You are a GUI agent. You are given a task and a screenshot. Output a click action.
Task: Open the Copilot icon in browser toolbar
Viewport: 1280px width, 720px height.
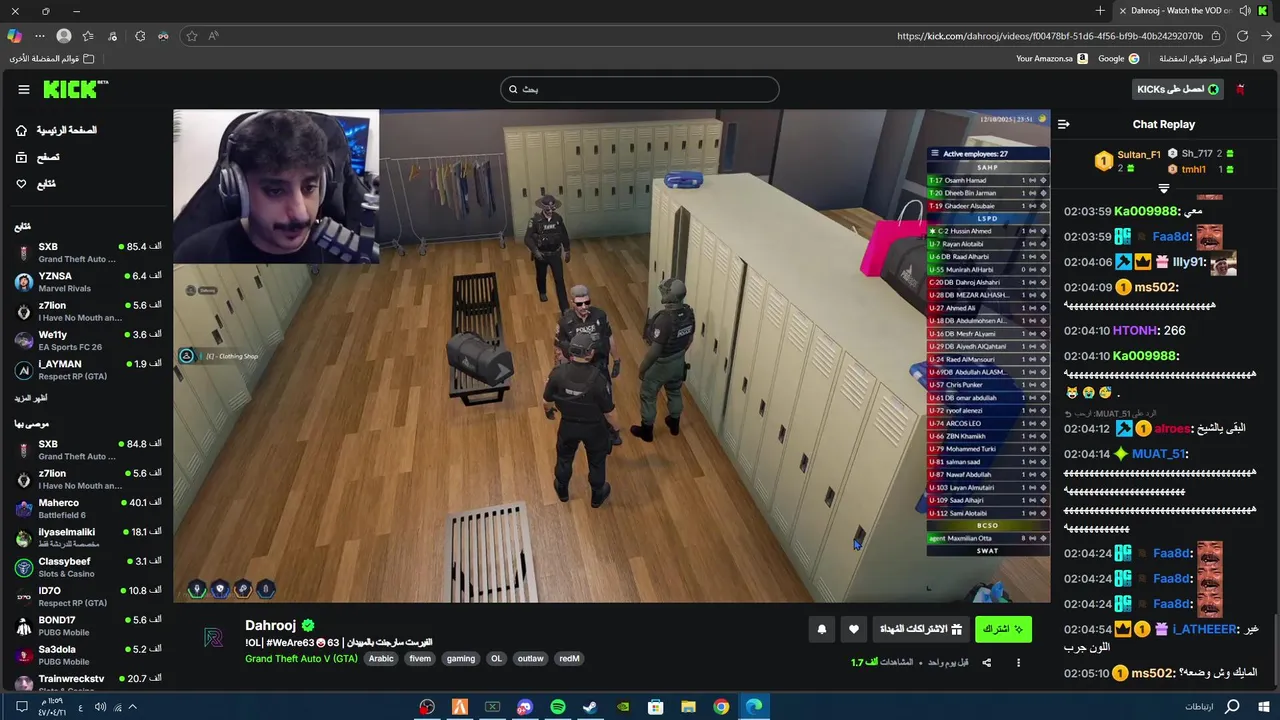click(x=14, y=36)
